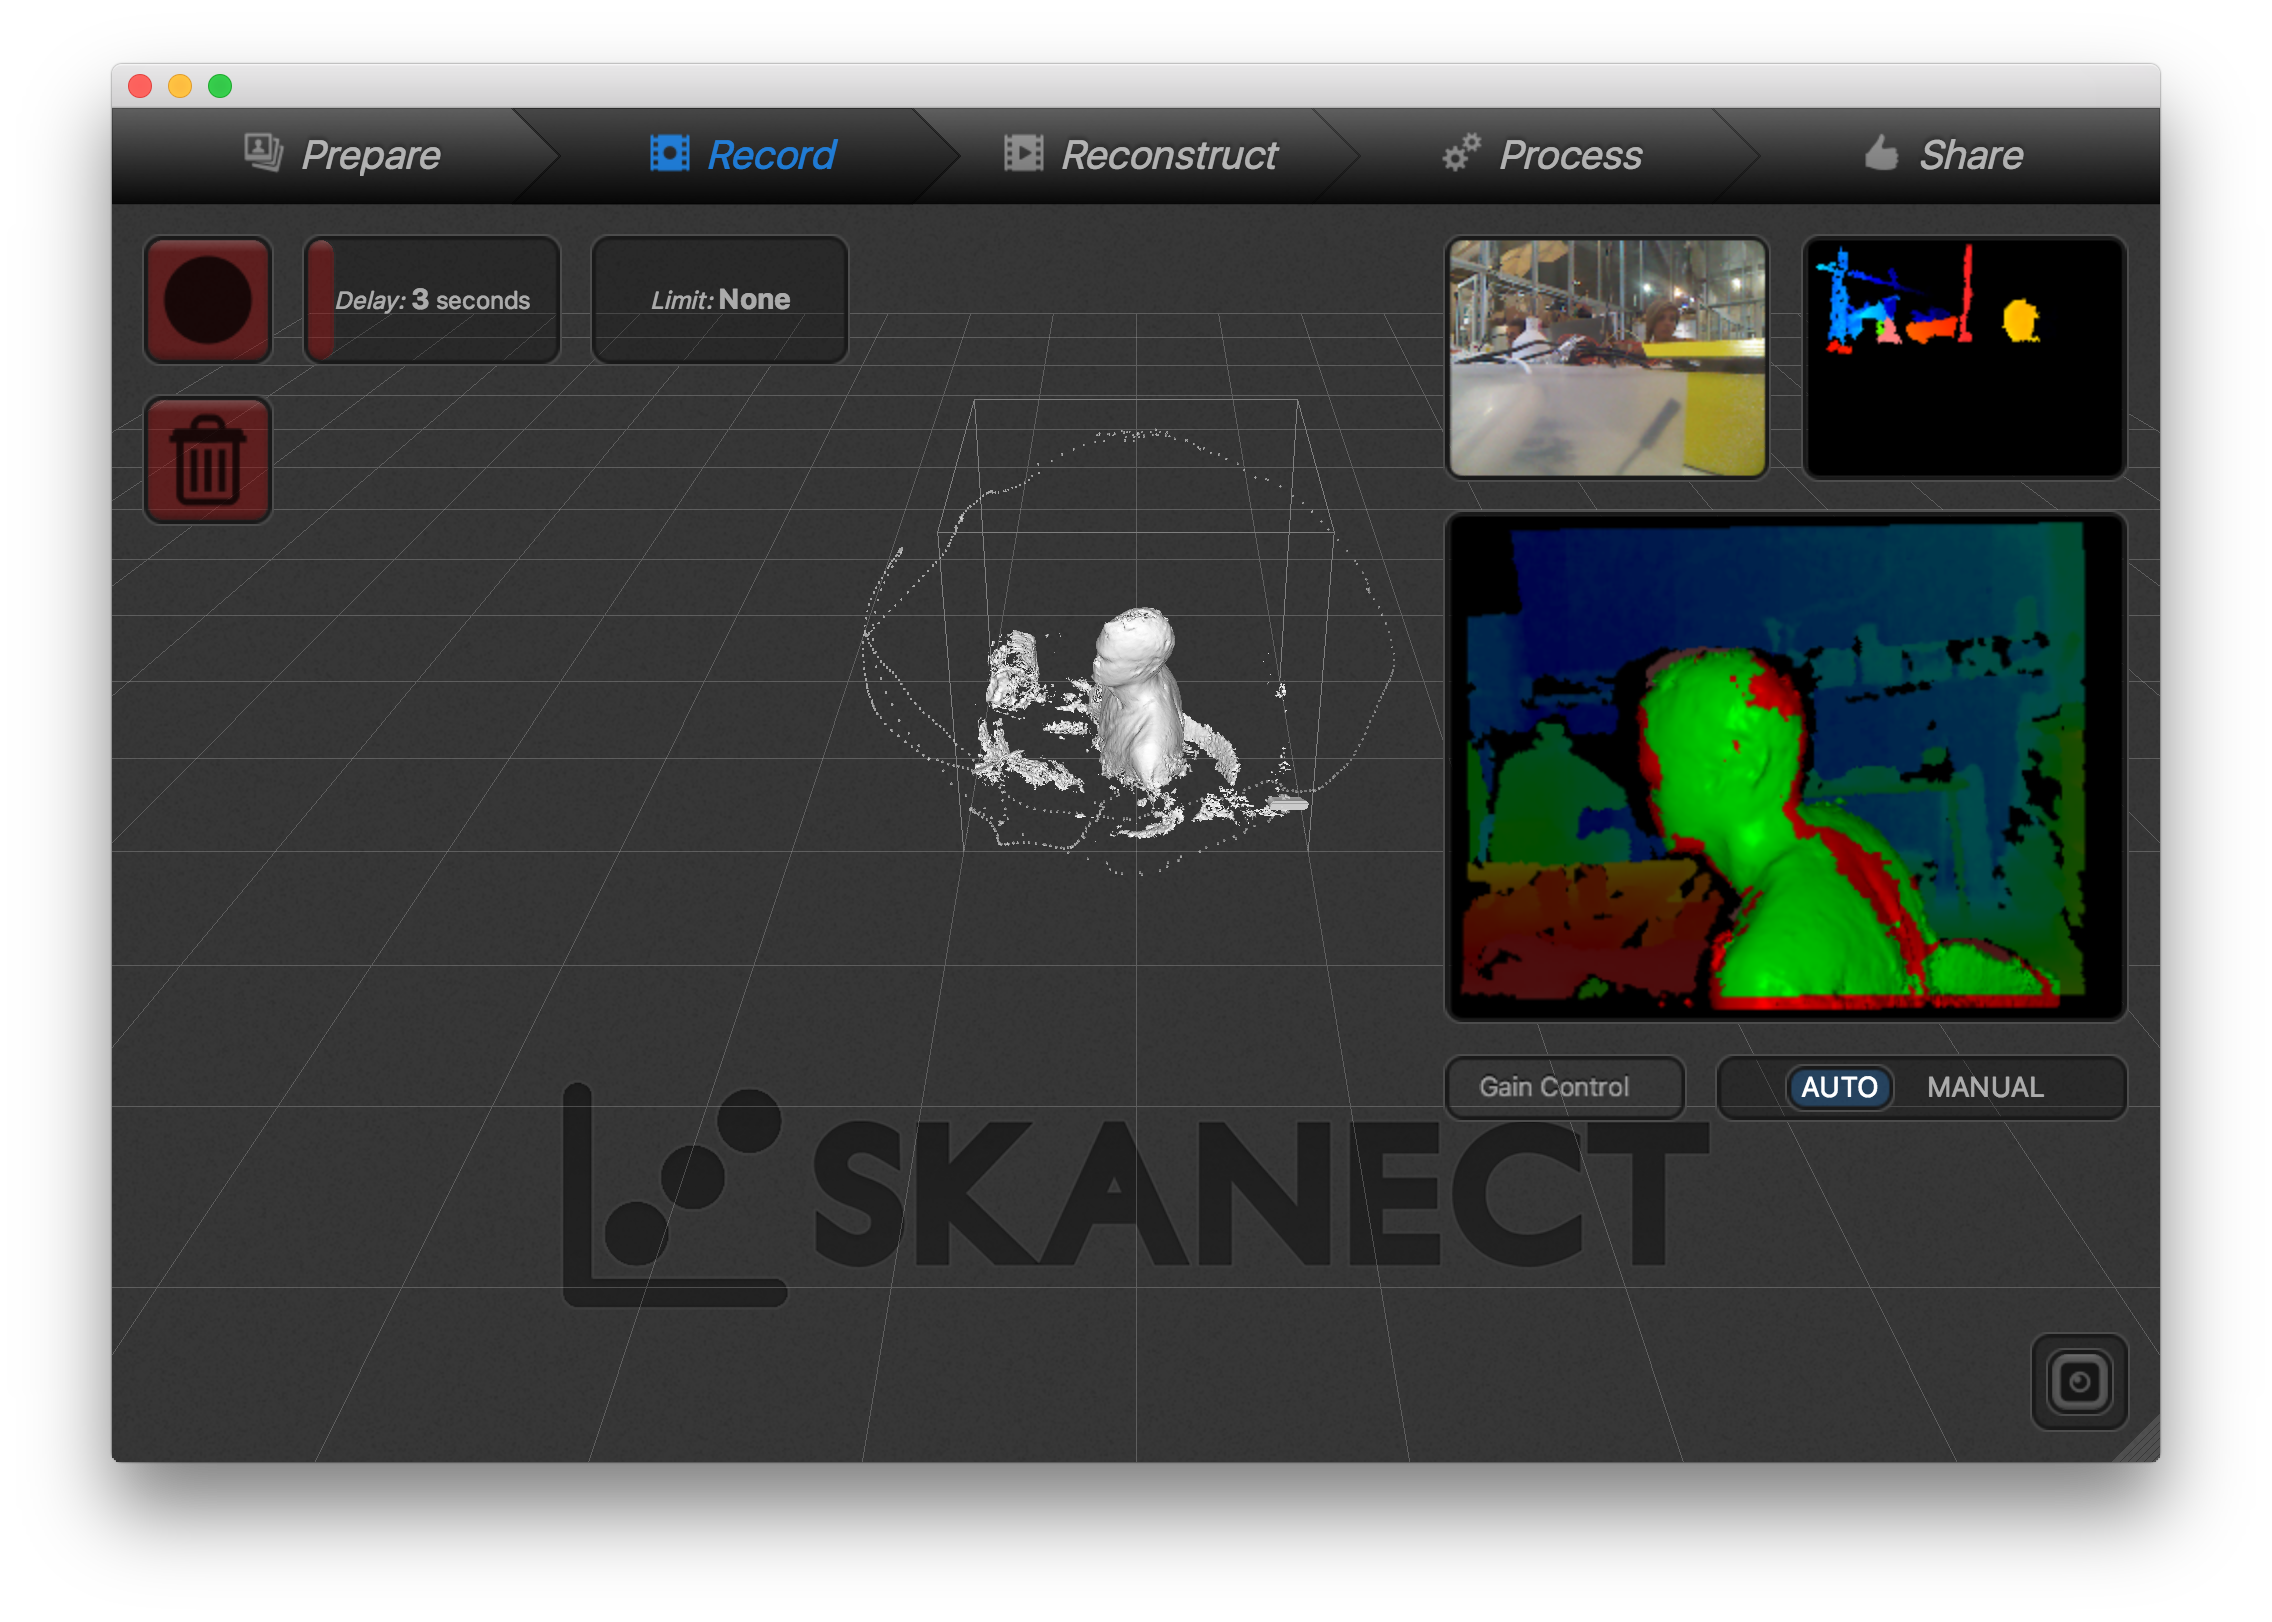This screenshot has width=2272, height=1622.
Task: Adjust the delay duration indicator bar
Action: (320, 299)
